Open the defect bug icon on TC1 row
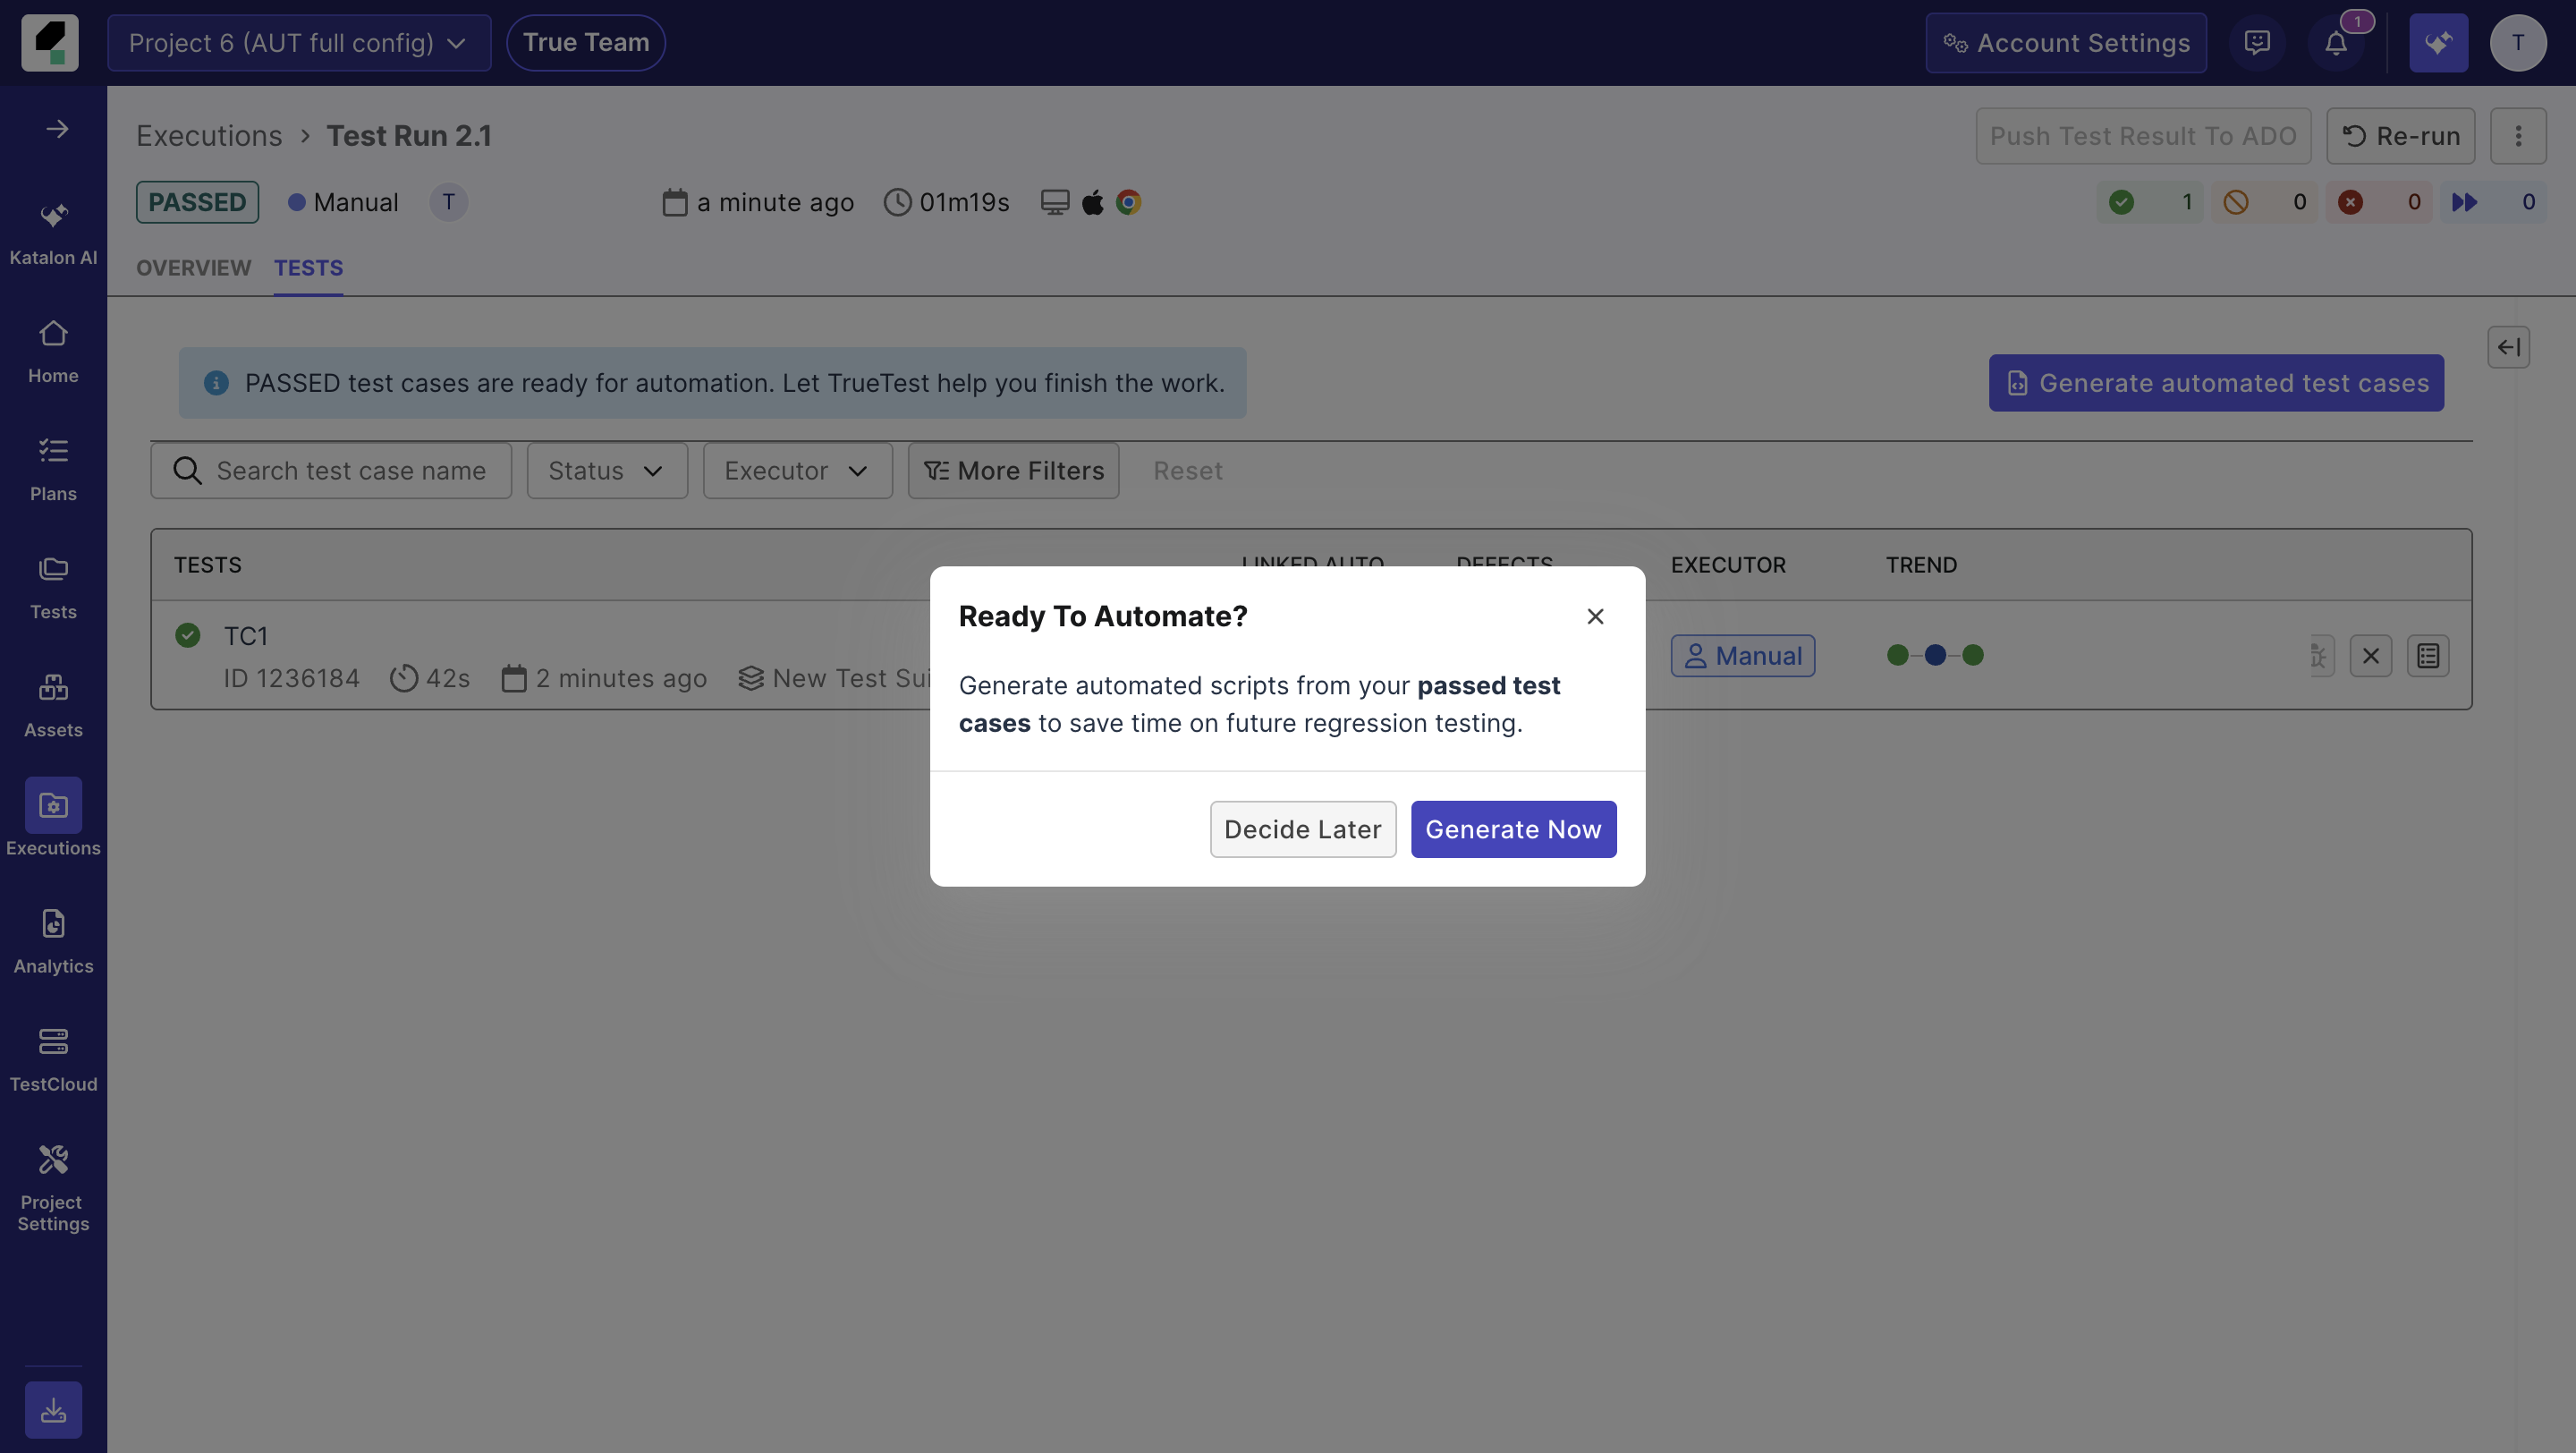The height and width of the screenshot is (1453, 2576). click(x=2320, y=655)
